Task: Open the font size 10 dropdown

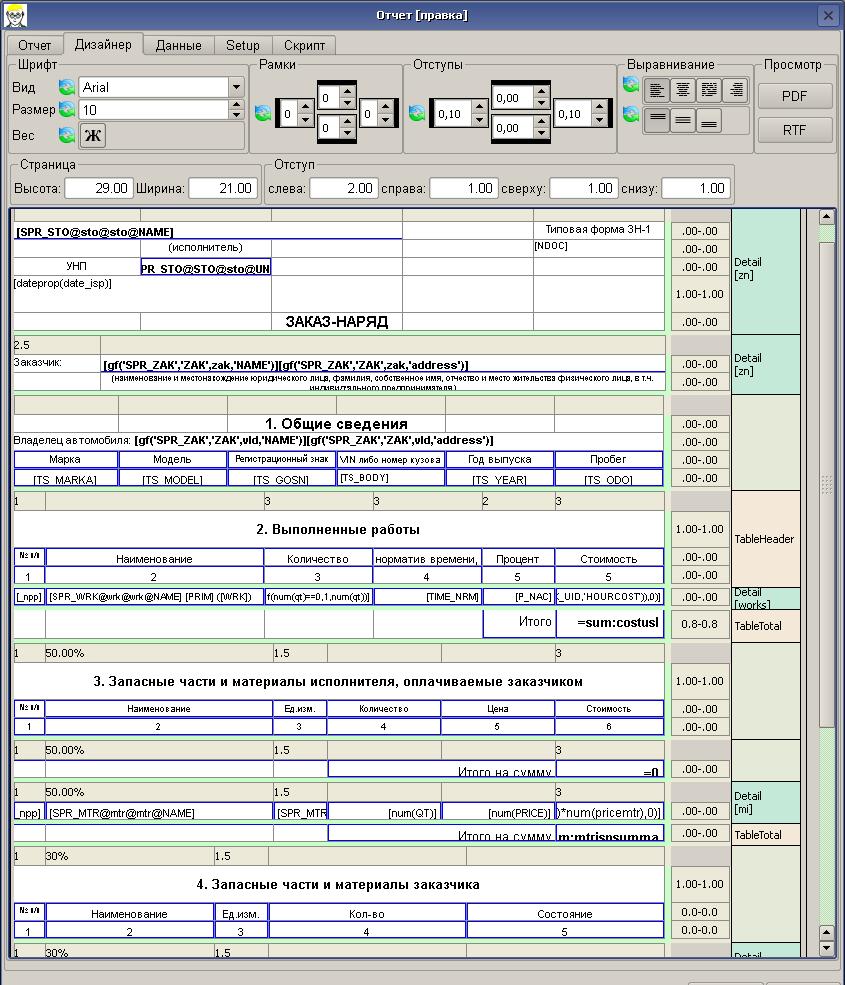Action: point(236,110)
